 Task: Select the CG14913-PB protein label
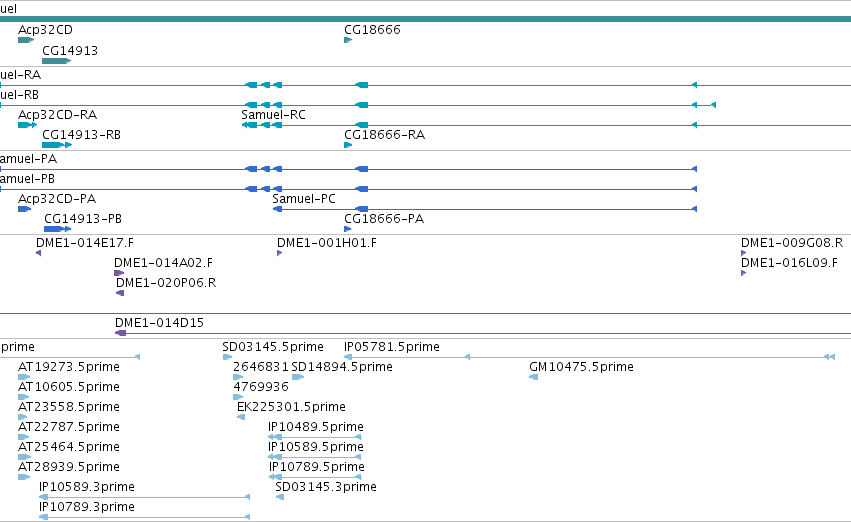tap(83, 219)
